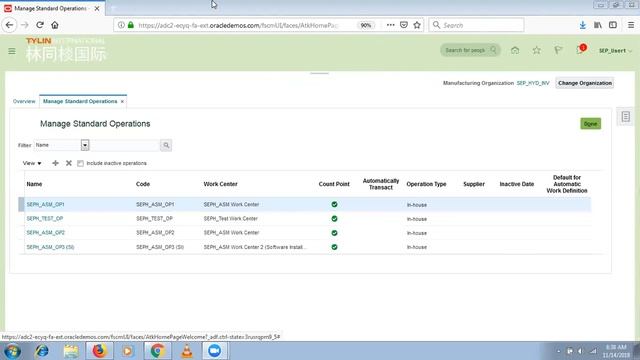The width and height of the screenshot is (640, 360).
Task: Close the Manage Standard Operations page tab
Action: click(122, 102)
